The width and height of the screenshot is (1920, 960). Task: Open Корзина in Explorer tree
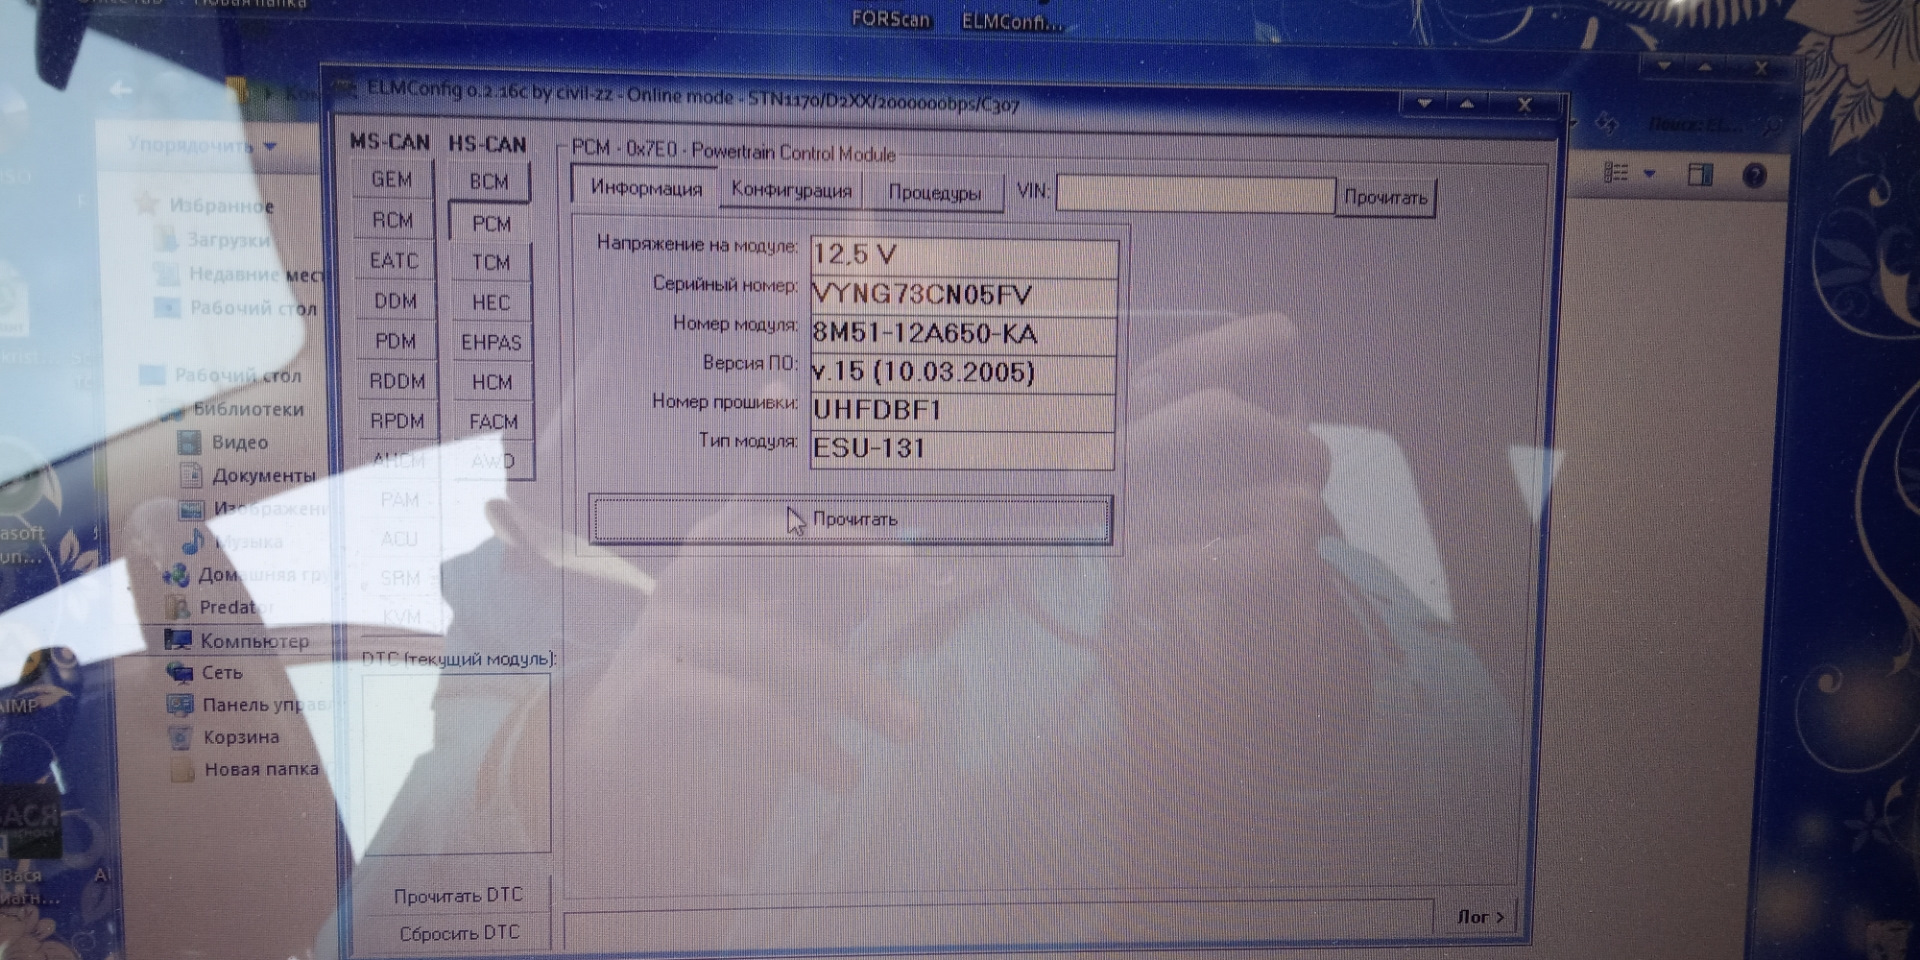pos(241,737)
